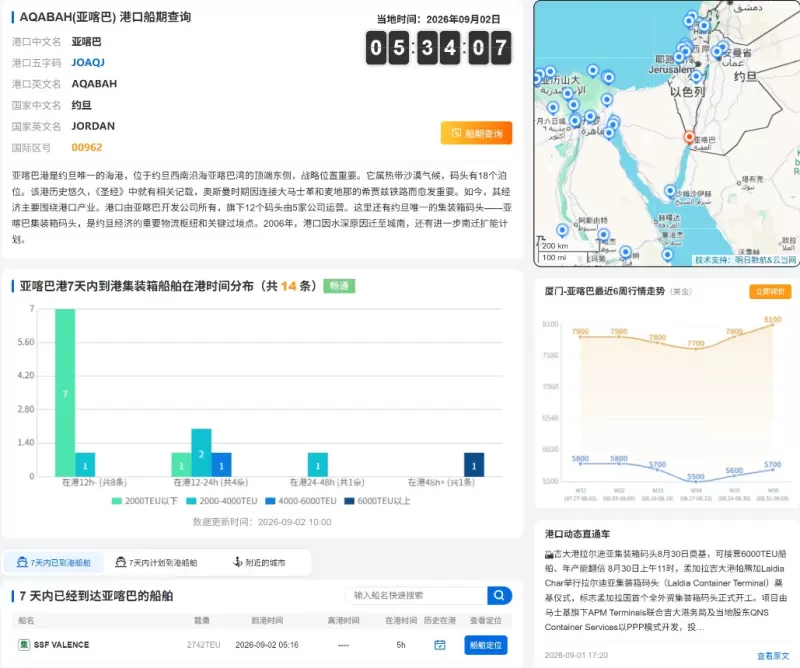
Task: Switch to the 7天内已到港船舶 tab
Action: click(x=54, y=562)
